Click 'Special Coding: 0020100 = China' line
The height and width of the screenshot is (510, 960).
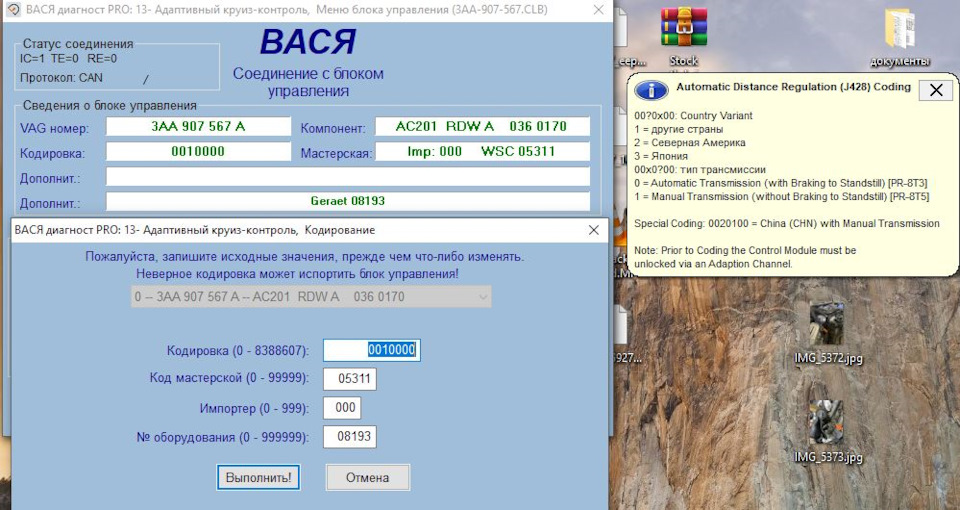(x=787, y=223)
